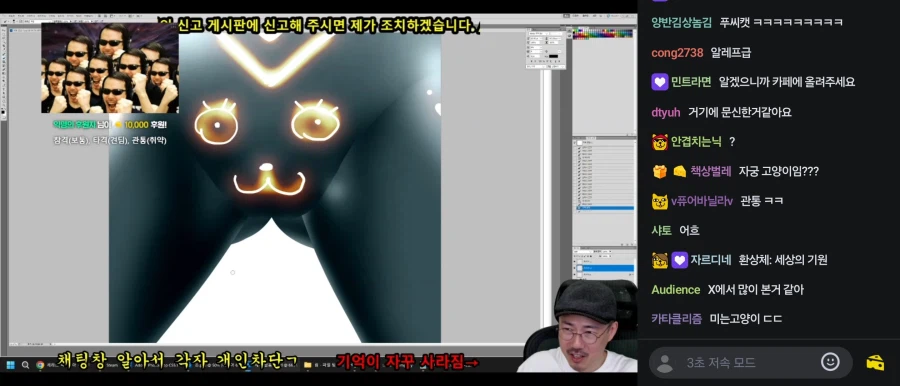
Task: Select chat message 거기에 문신한거같아요
Action: click(739, 112)
